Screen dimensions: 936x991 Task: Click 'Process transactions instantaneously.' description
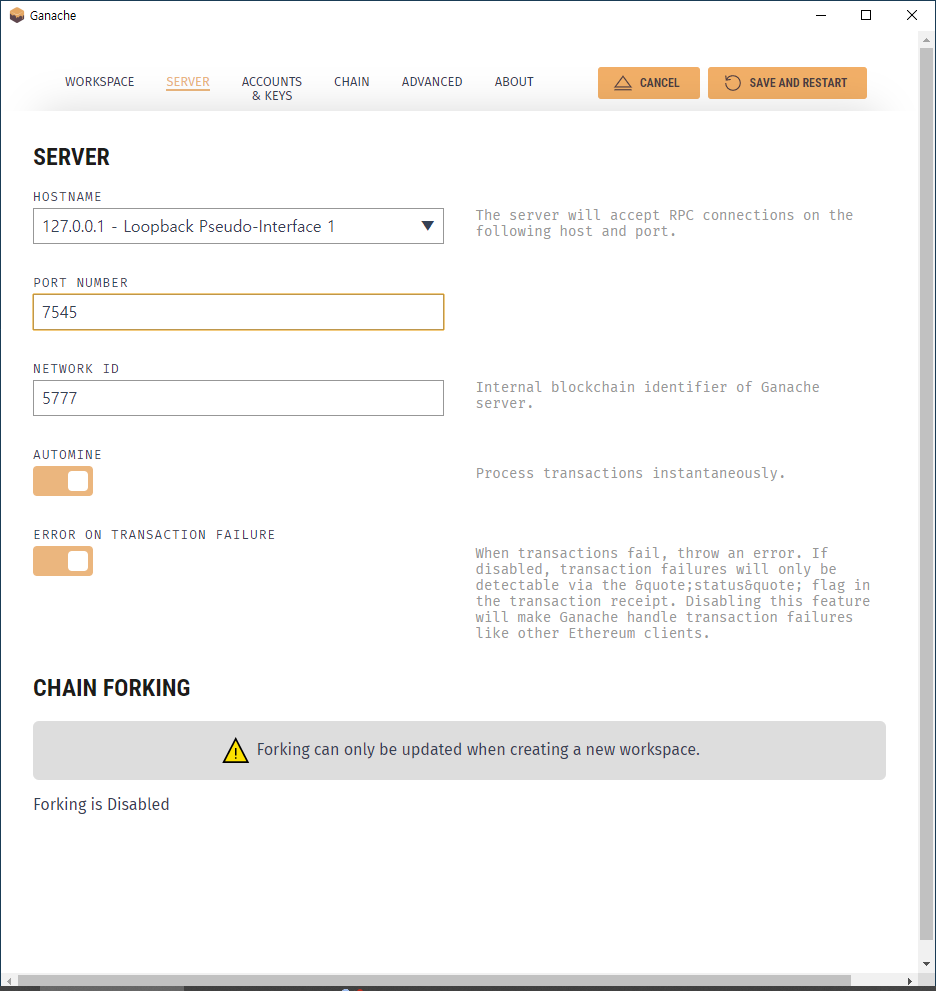[630, 473]
